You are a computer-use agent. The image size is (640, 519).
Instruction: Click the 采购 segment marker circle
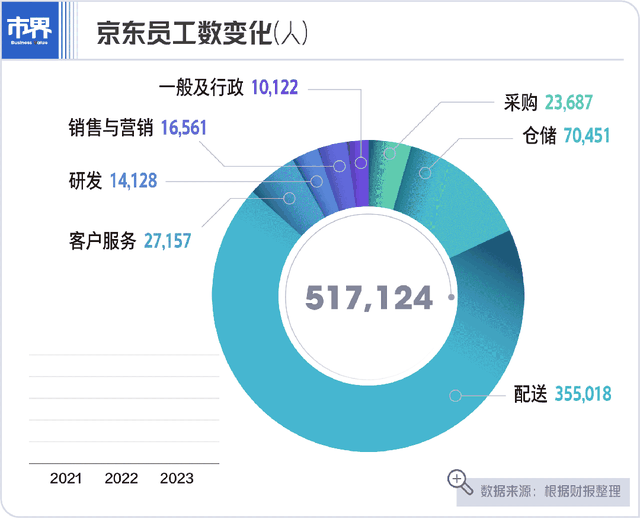390,153
